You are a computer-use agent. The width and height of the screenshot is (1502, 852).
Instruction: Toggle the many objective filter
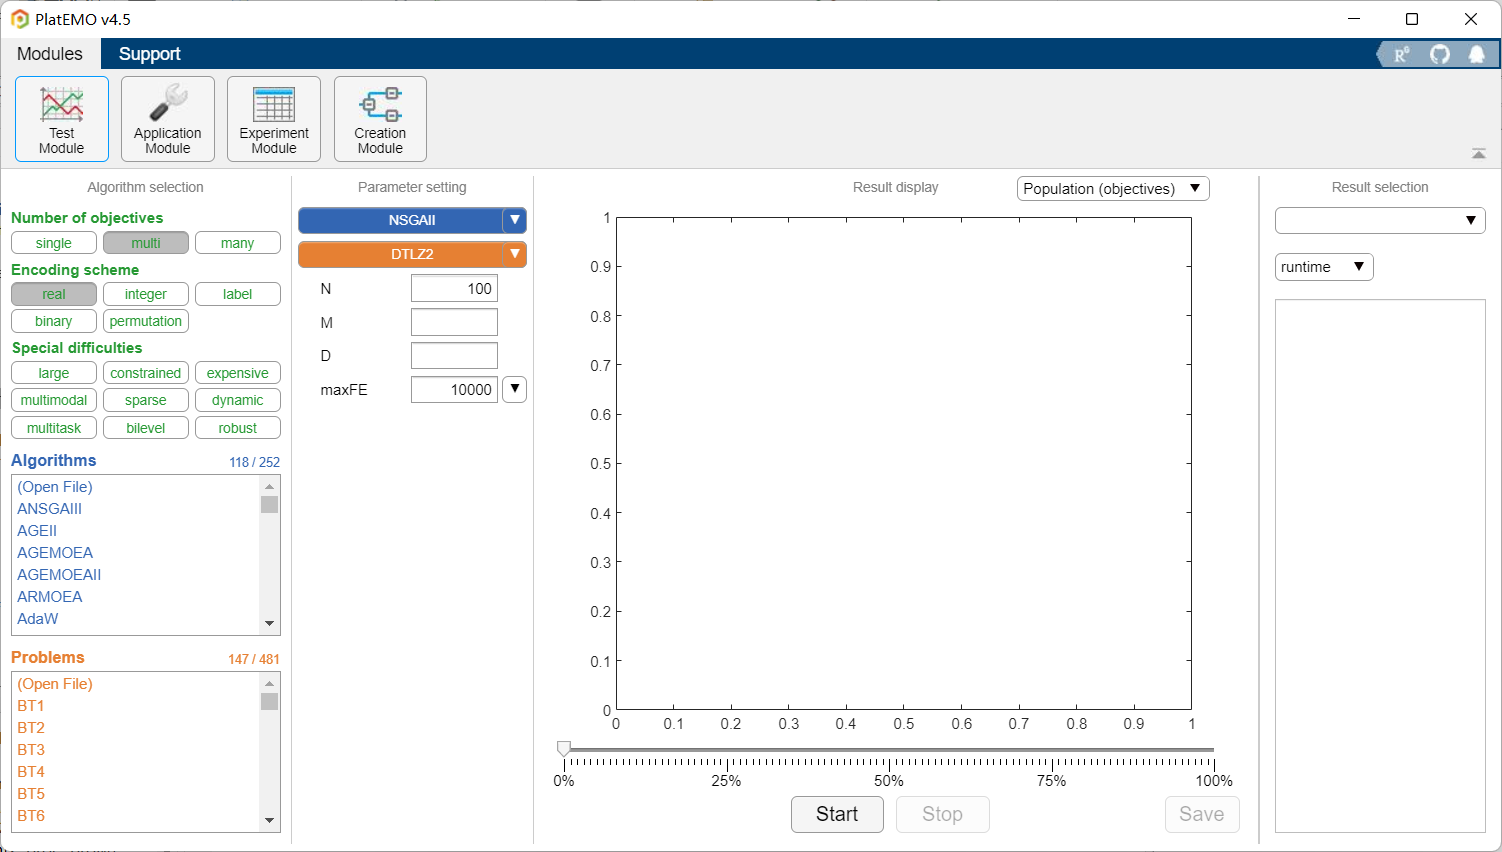(238, 243)
